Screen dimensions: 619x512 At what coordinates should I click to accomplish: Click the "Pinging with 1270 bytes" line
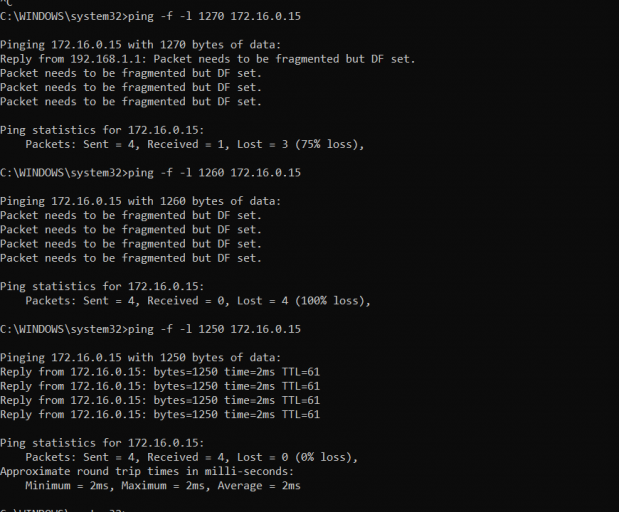(x=140, y=45)
